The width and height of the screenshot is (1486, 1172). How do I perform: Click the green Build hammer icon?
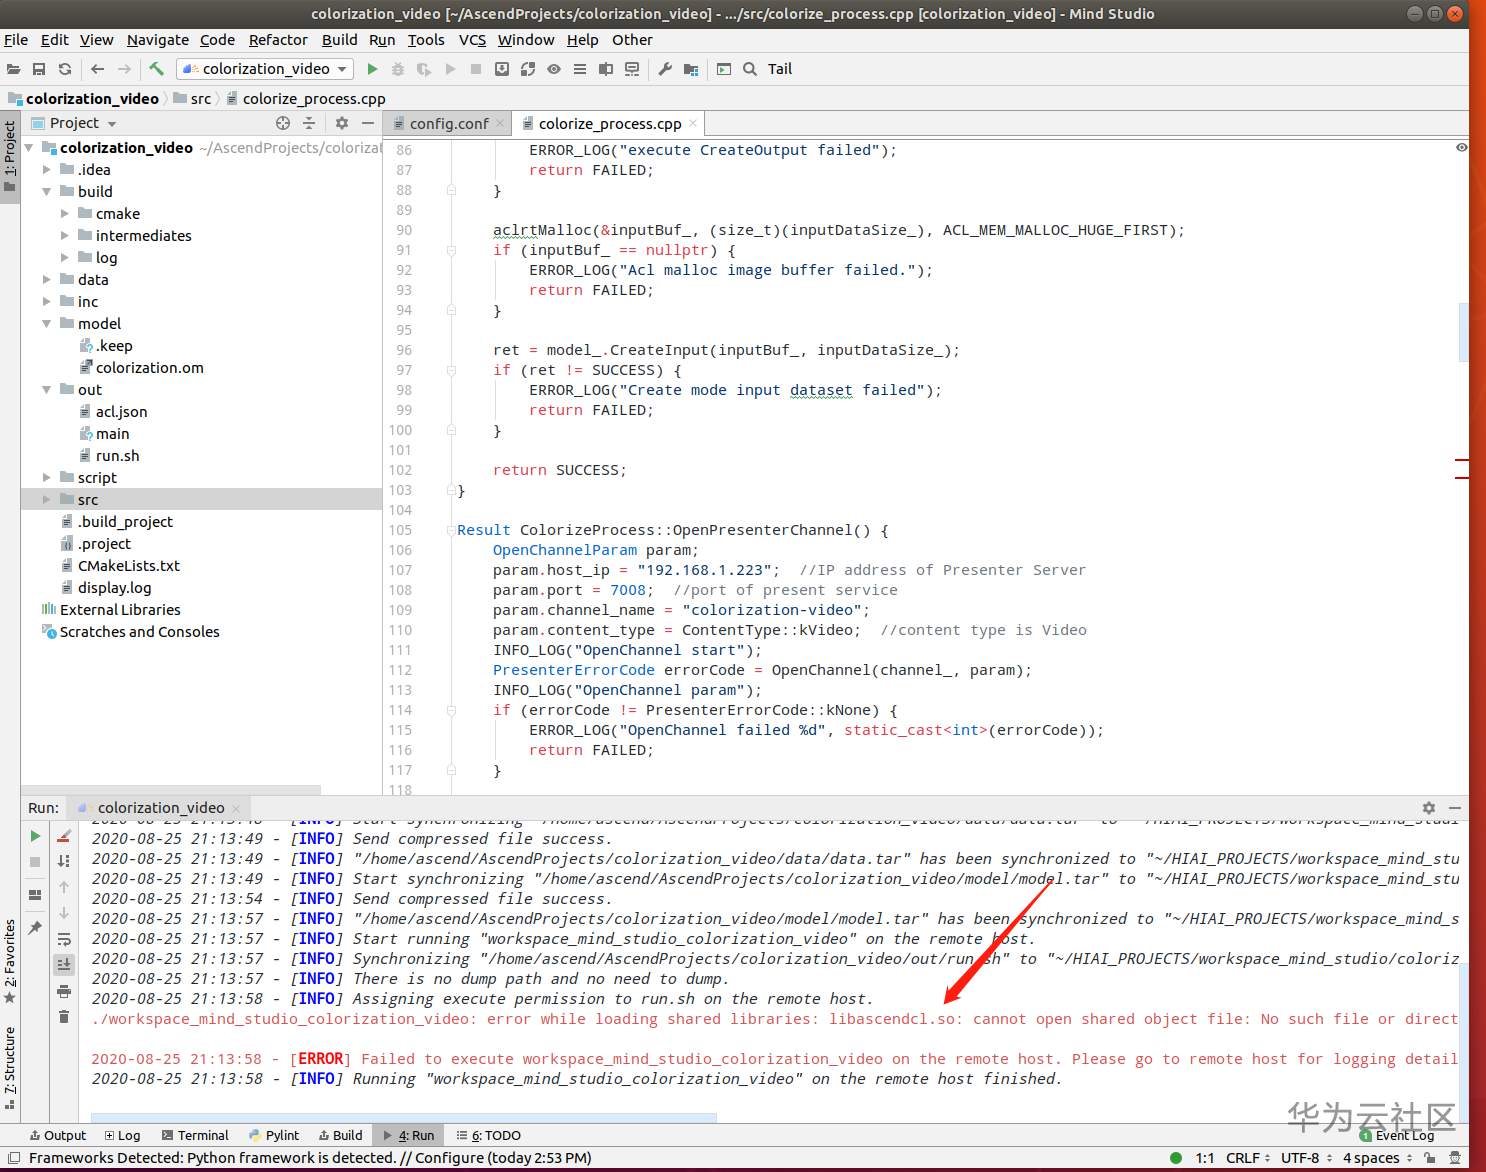(156, 69)
